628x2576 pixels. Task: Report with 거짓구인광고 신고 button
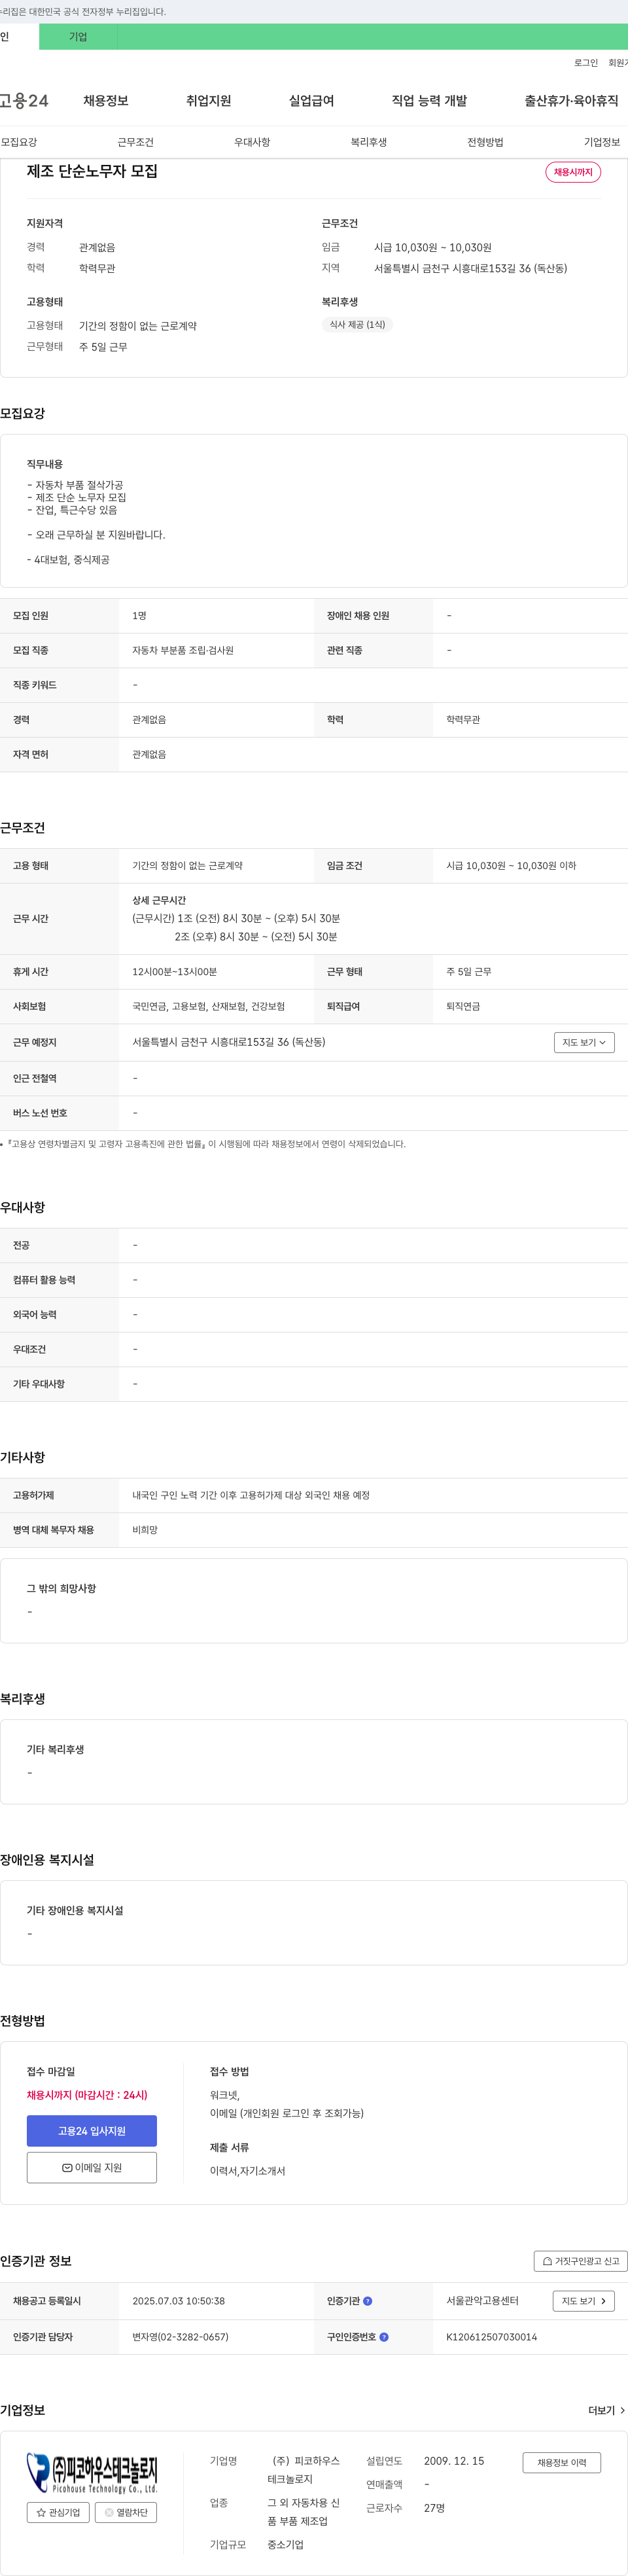click(x=581, y=2261)
